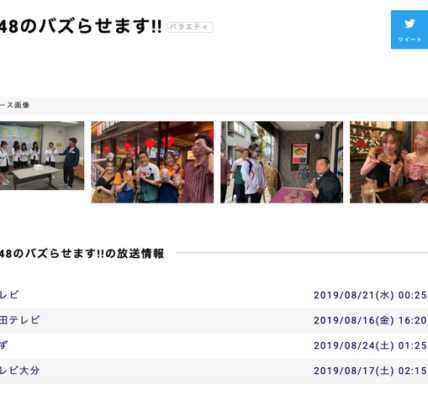Select broadcast time 2019/08/17(土) 02:15
This screenshot has width=428, height=400.
(370, 371)
